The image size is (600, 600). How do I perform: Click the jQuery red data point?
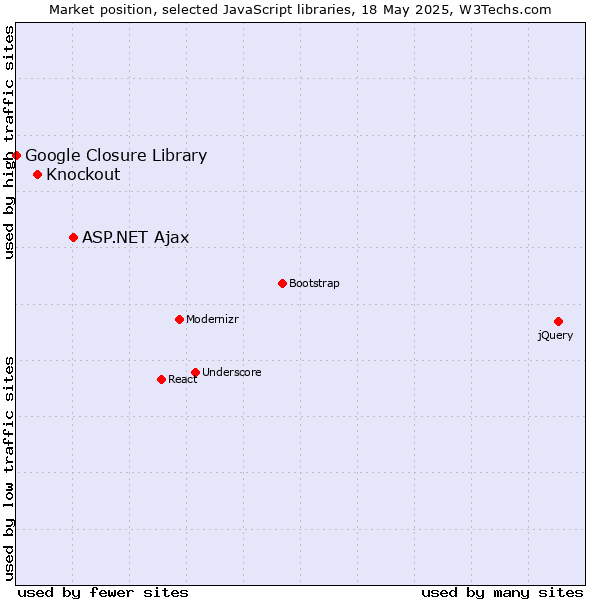pos(558,321)
